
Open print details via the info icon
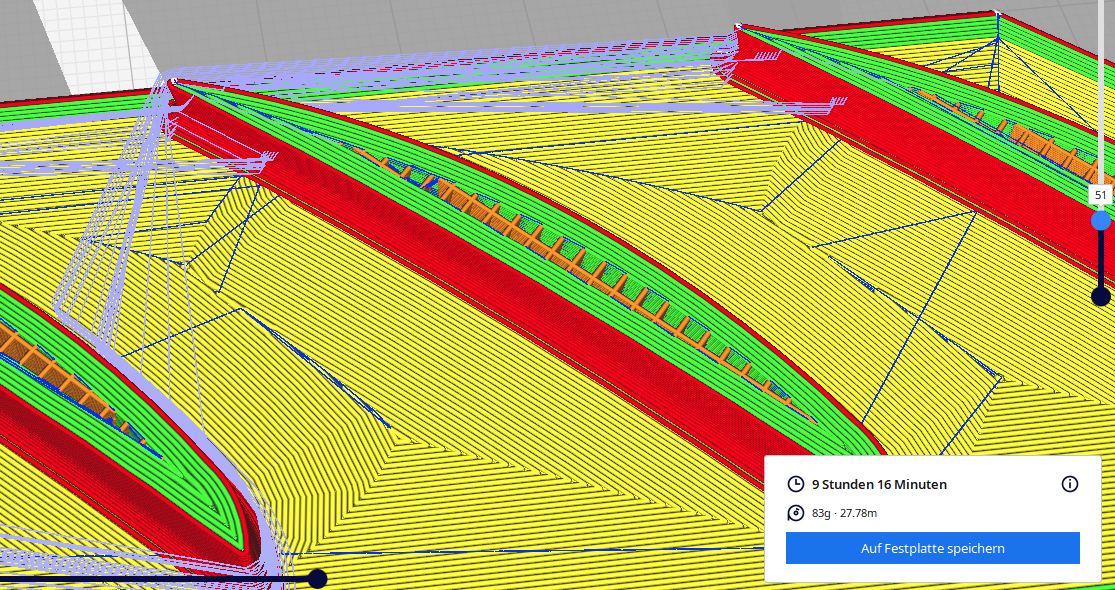point(1069,484)
